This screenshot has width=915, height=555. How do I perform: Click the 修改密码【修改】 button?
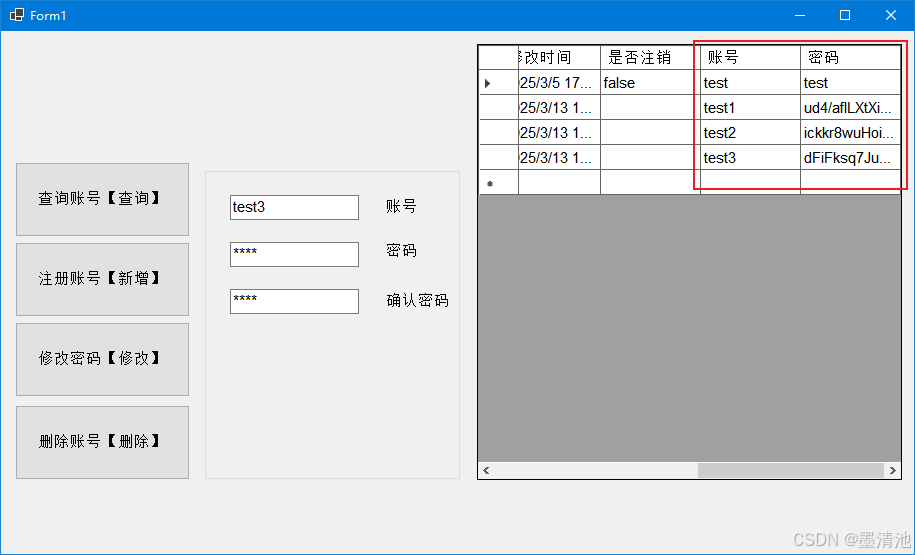tap(103, 359)
